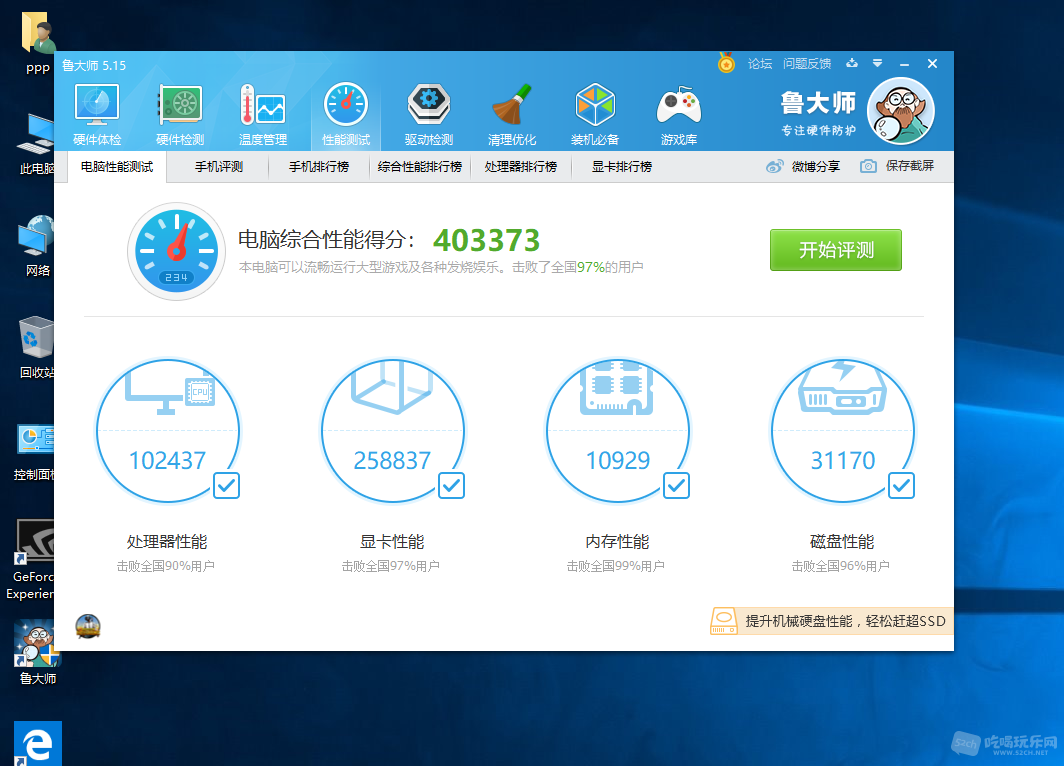This screenshot has width=1064, height=766.
Task: Open the 网络 network desktop icon
Action: [x=36, y=245]
